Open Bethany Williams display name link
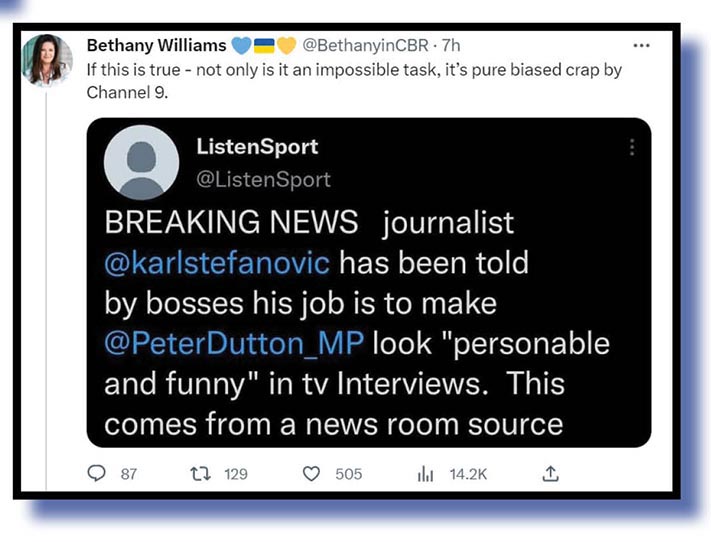 coord(156,45)
